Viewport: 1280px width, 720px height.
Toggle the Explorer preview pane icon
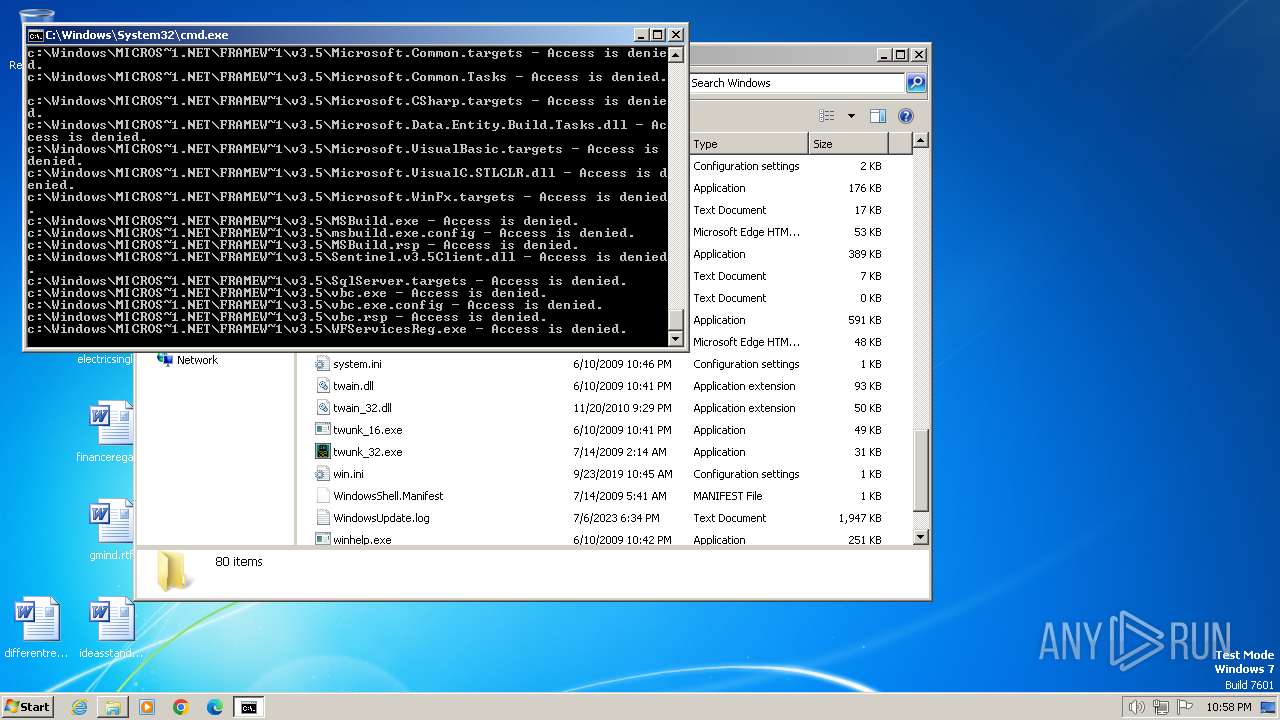click(877, 116)
